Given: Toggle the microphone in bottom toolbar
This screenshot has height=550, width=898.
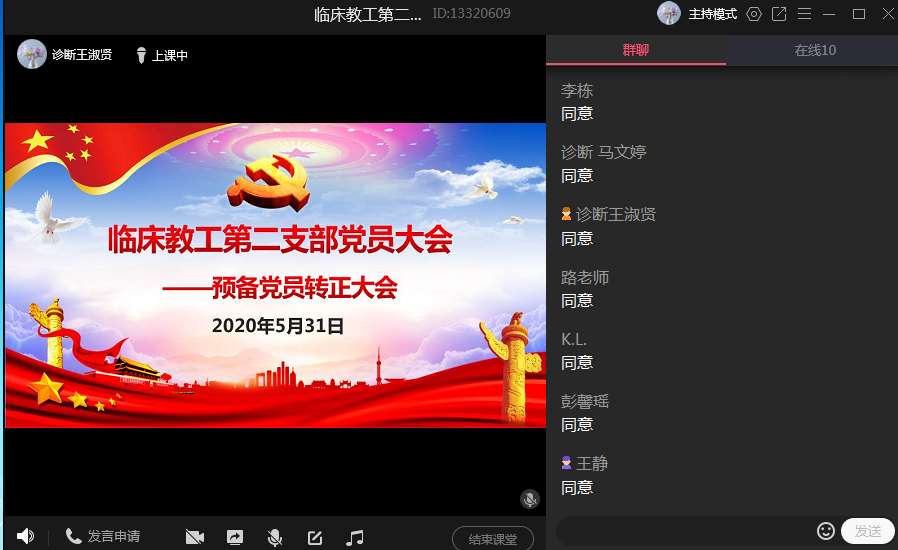Looking at the screenshot, I should click(275, 537).
